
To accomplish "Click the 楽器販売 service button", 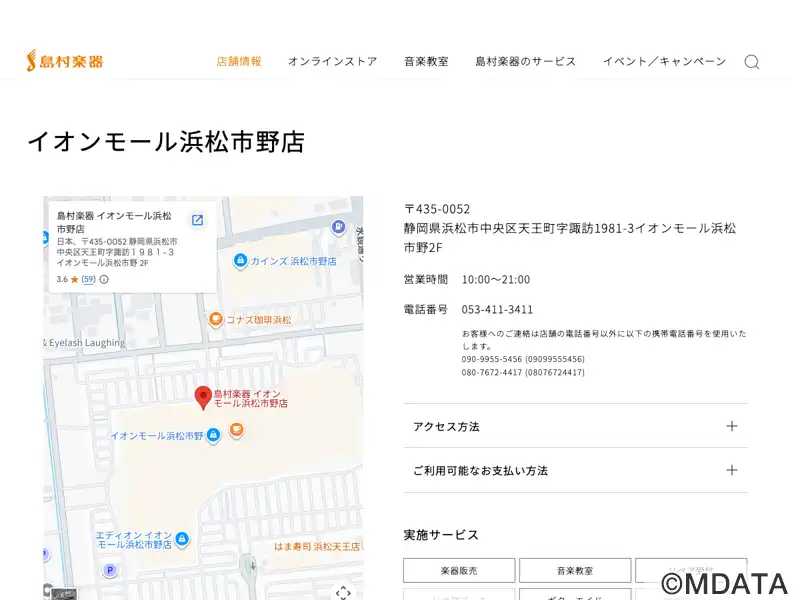I will tap(459, 570).
